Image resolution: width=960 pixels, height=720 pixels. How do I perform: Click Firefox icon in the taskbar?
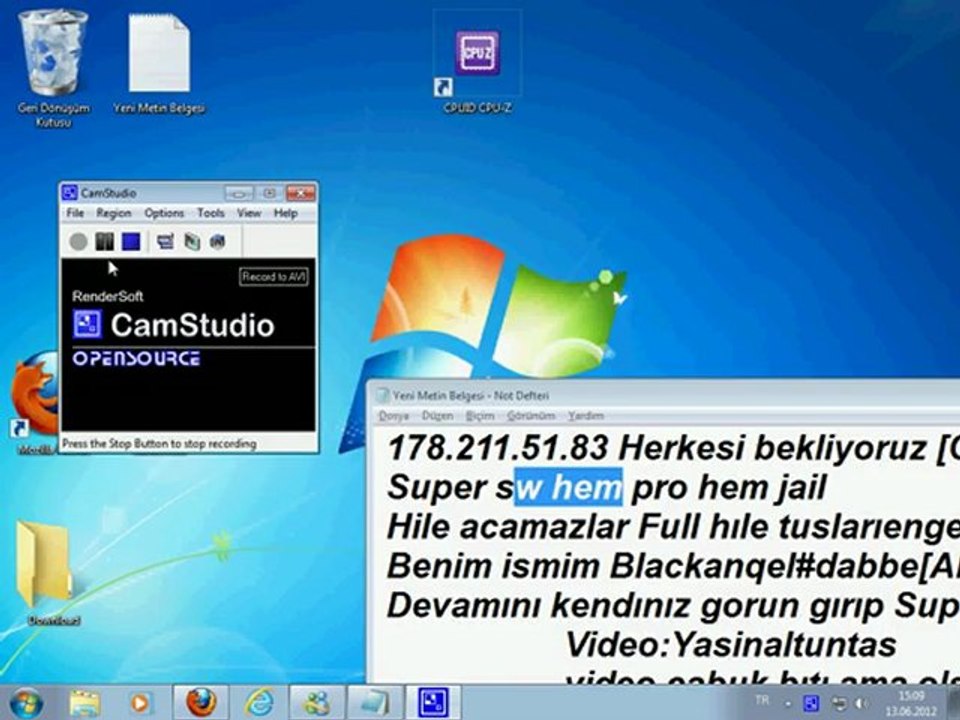[201, 702]
